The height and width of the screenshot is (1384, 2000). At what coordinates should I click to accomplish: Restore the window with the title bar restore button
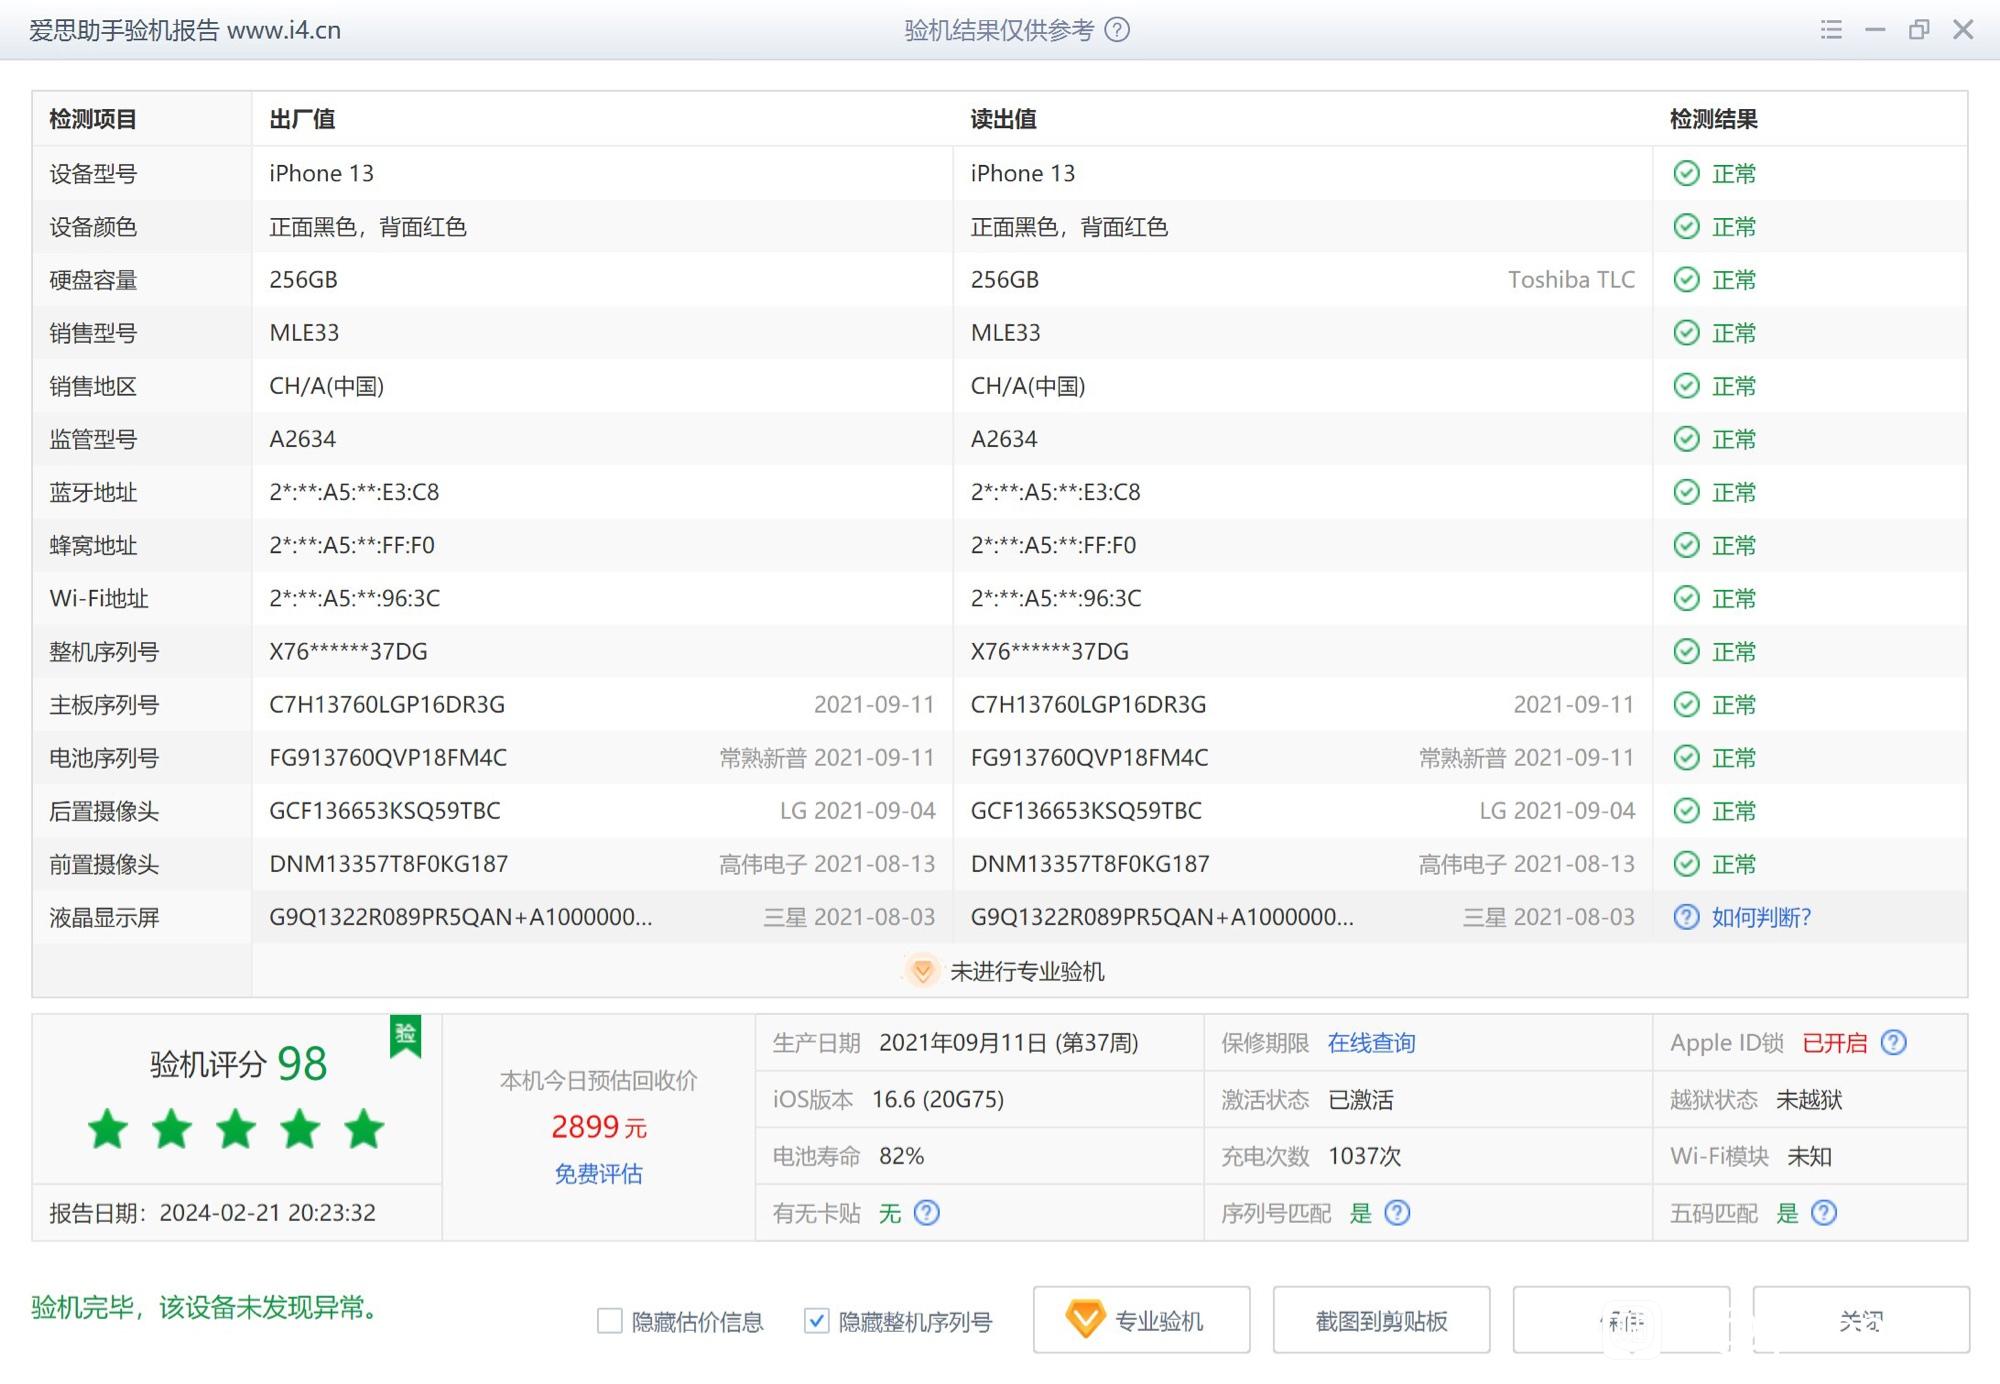(1918, 30)
